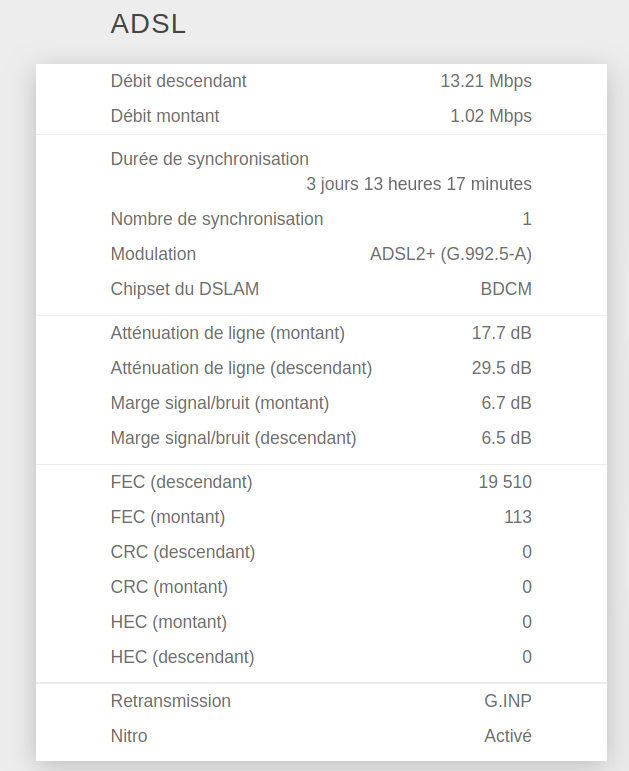Click the Atténuation de ligne (montant) label
The image size is (629, 771).
[228, 333]
